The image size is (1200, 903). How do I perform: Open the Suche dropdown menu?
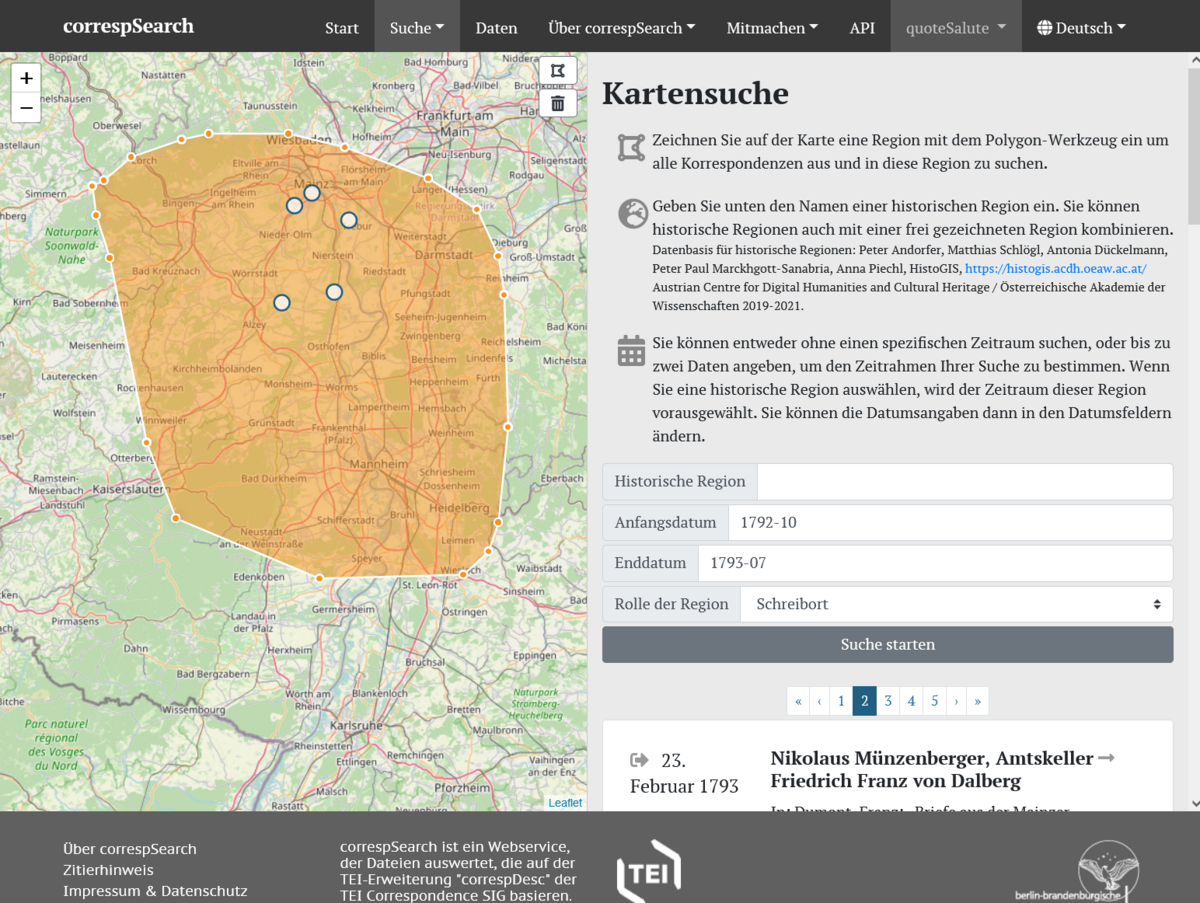417,27
